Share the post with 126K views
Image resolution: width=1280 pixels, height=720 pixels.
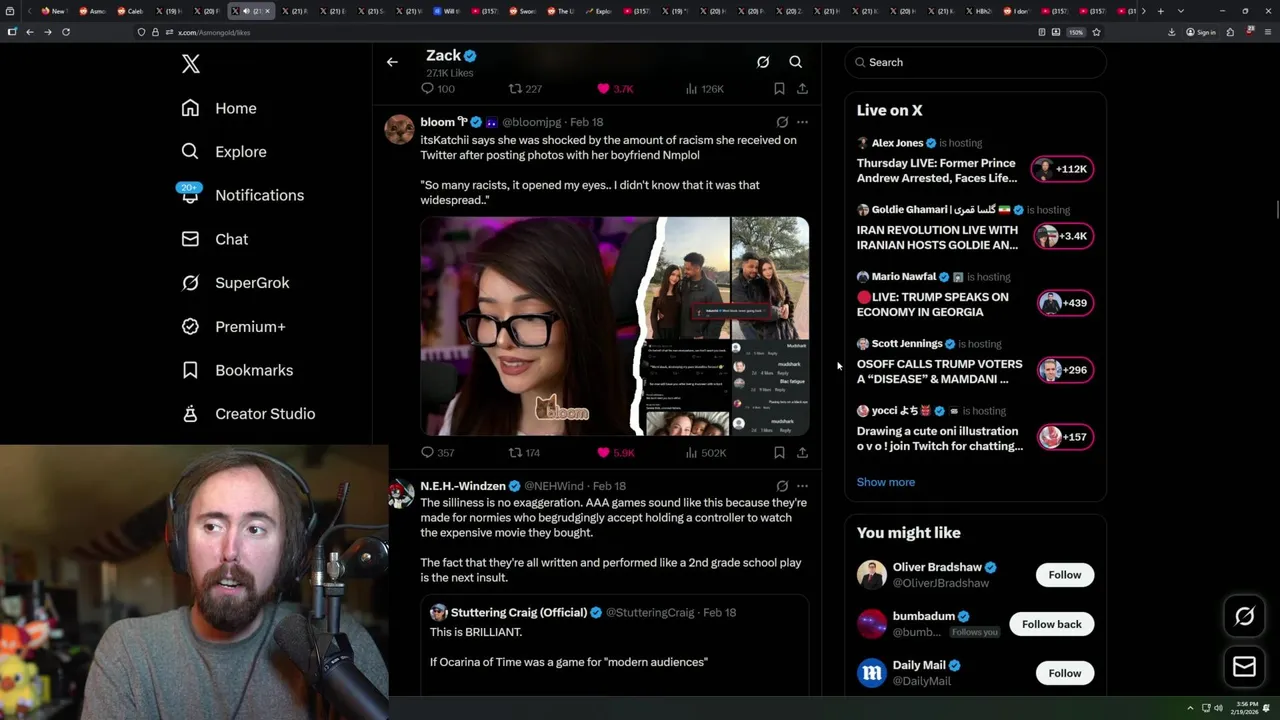point(802,89)
